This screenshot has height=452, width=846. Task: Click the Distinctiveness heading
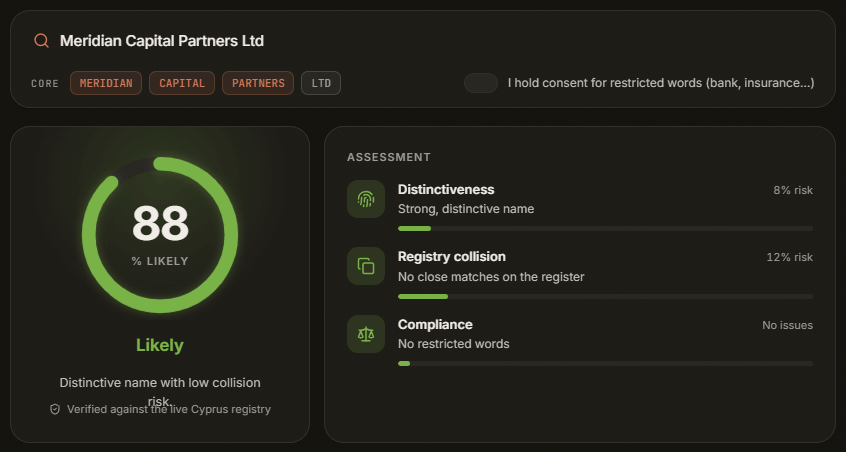[446, 189]
